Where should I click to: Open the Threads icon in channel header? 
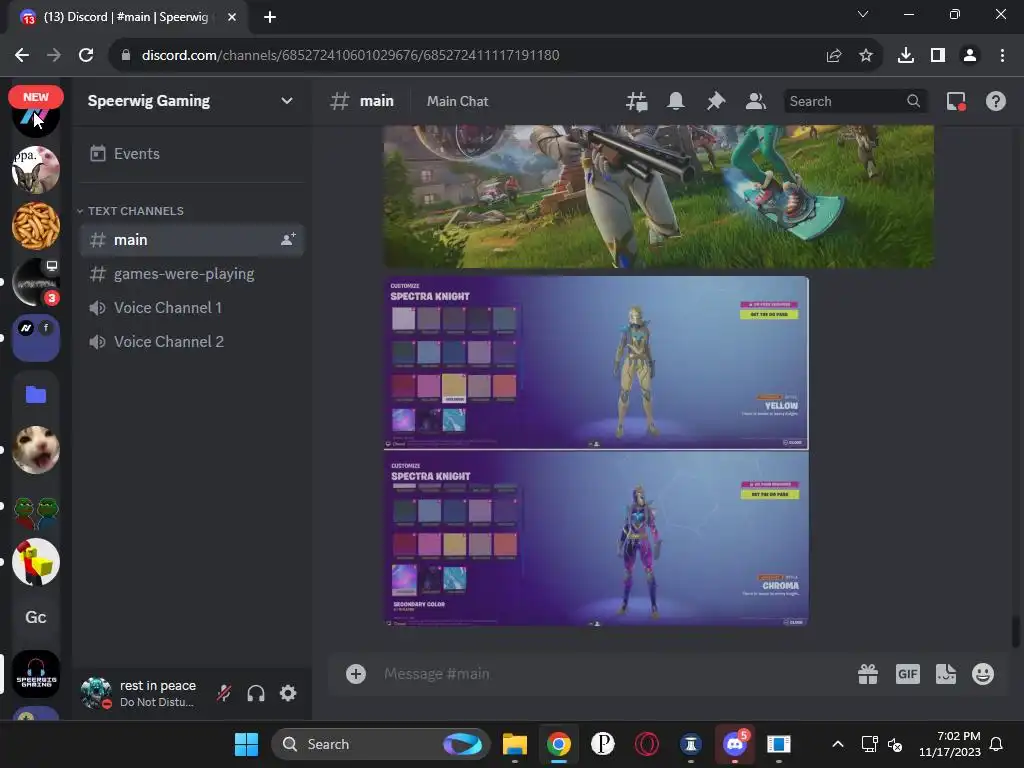[x=637, y=101]
